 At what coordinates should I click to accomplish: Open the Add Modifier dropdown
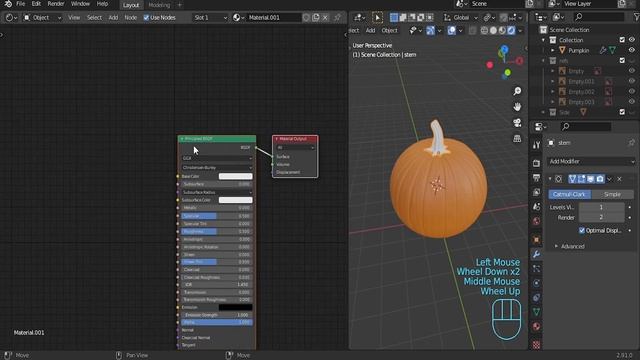(591, 161)
